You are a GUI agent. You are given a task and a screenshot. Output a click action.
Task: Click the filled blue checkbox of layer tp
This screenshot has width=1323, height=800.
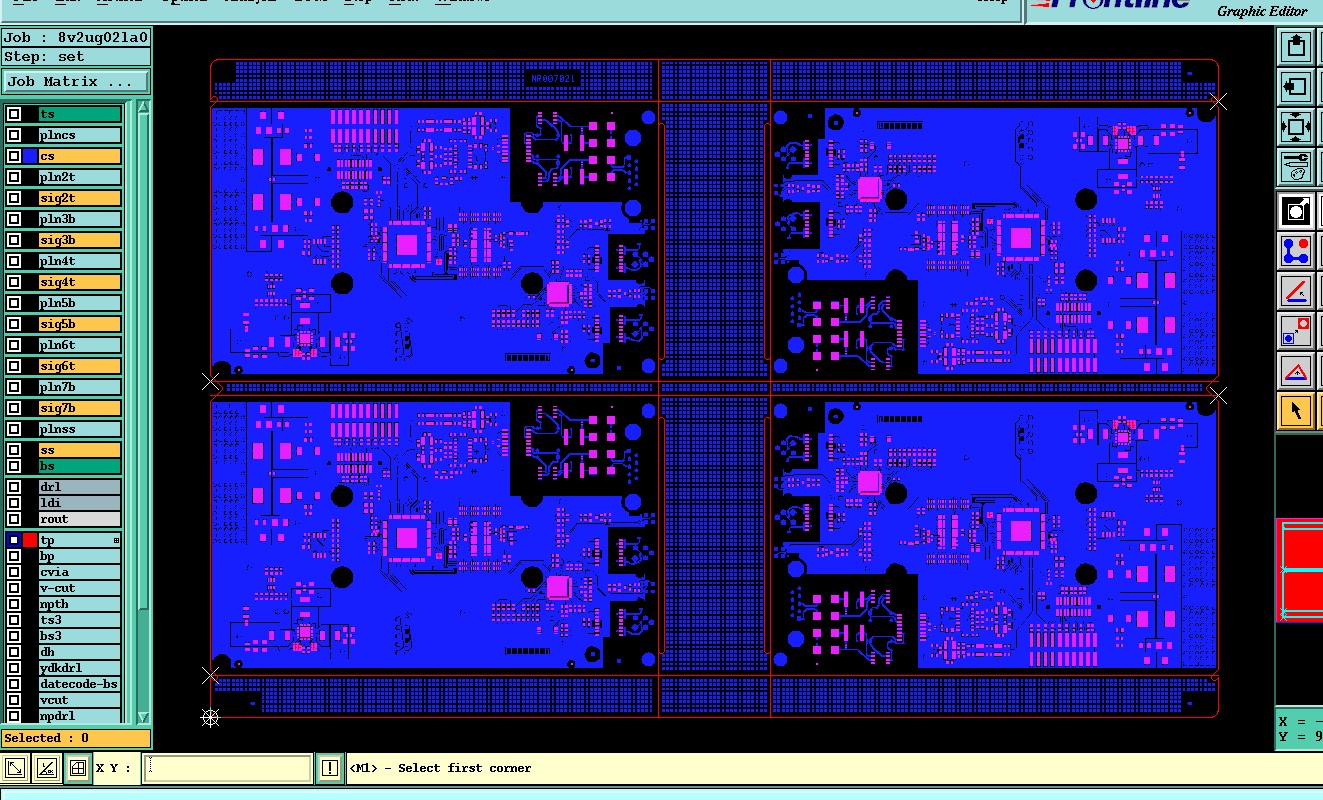coord(14,540)
